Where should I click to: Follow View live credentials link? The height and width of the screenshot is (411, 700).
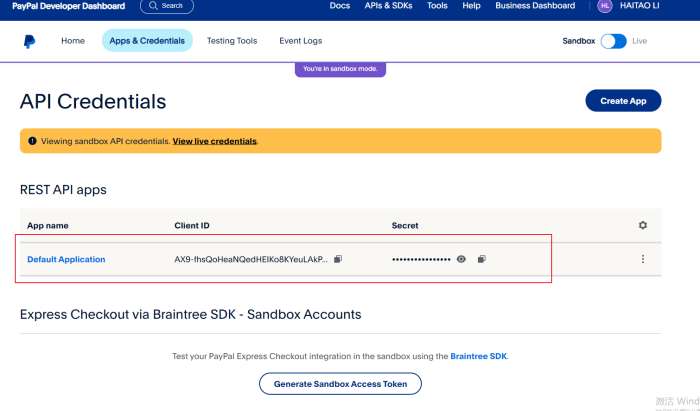(214, 141)
